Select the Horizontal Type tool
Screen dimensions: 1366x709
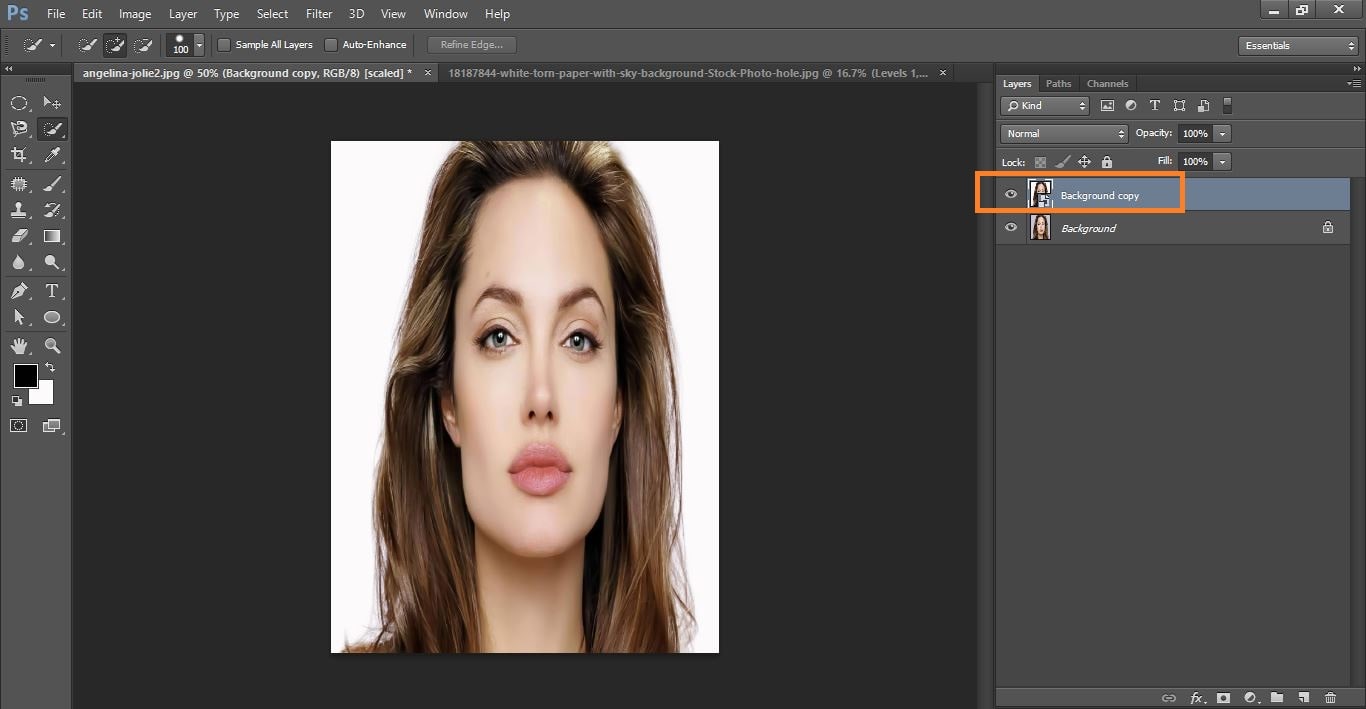coord(52,291)
